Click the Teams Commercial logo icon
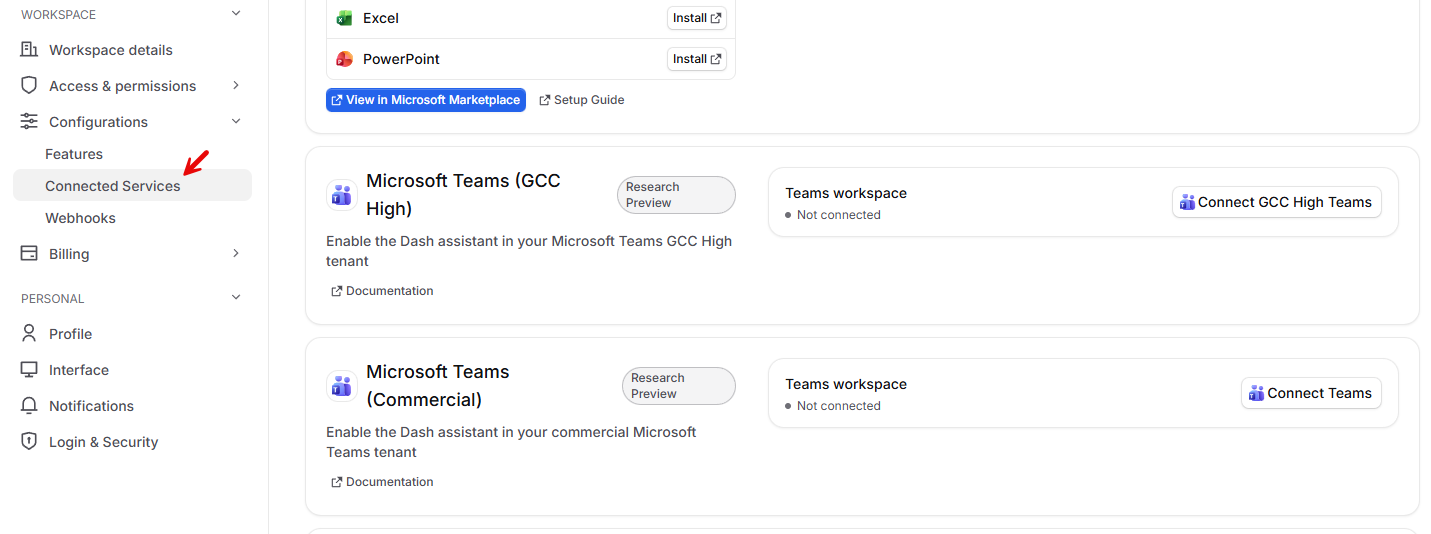The height and width of the screenshot is (534, 1431). tap(342, 386)
